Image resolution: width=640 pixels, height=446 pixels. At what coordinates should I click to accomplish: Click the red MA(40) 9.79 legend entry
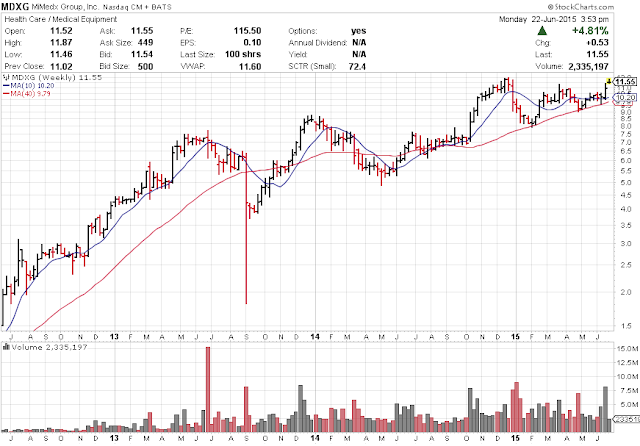(27, 93)
